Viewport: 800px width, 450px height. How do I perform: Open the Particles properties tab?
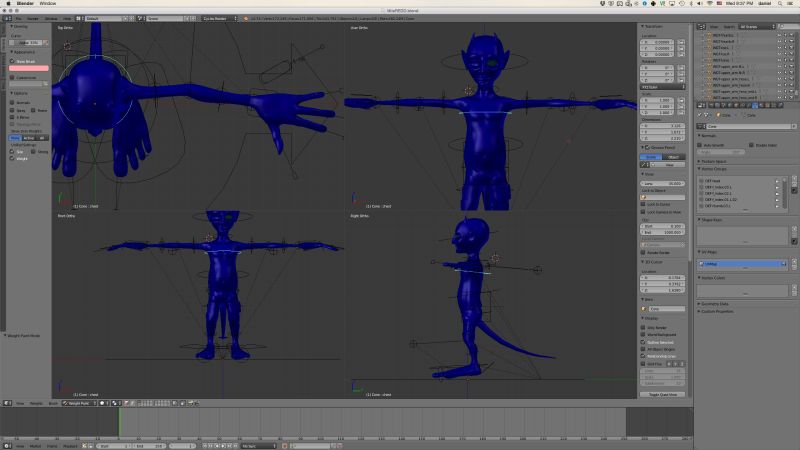click(x=773, y=105)
